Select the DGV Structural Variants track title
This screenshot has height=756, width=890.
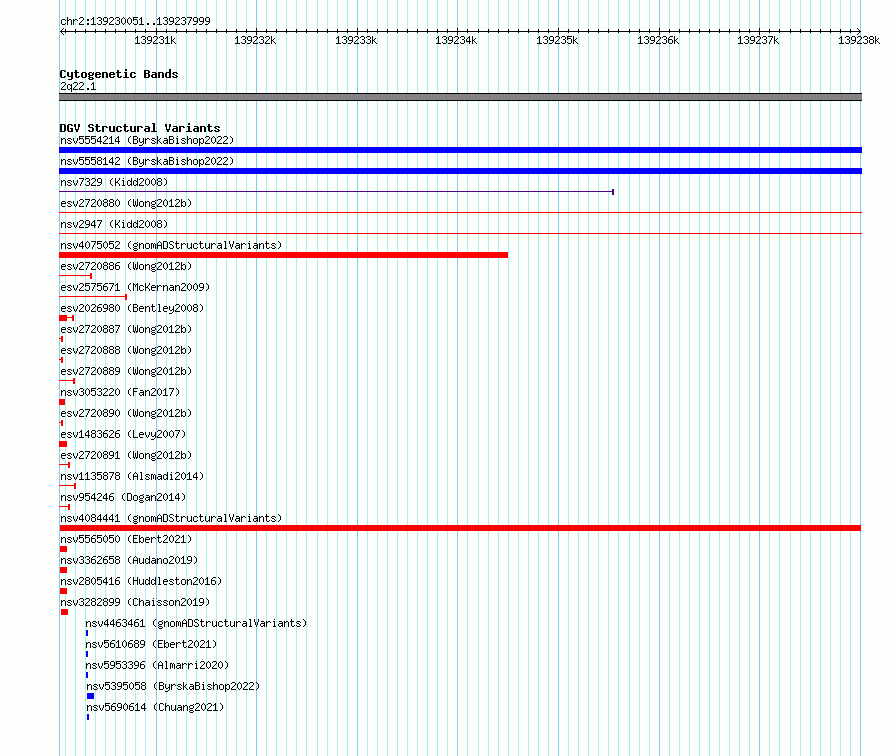pyautogui.click(x=140, y=128)
